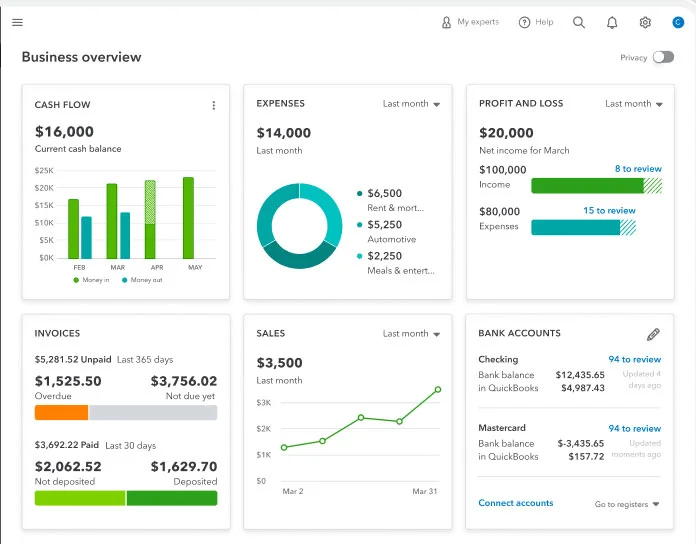Open Sales Last month dropdown
This screenshot has height=544, width=696.
411,334
